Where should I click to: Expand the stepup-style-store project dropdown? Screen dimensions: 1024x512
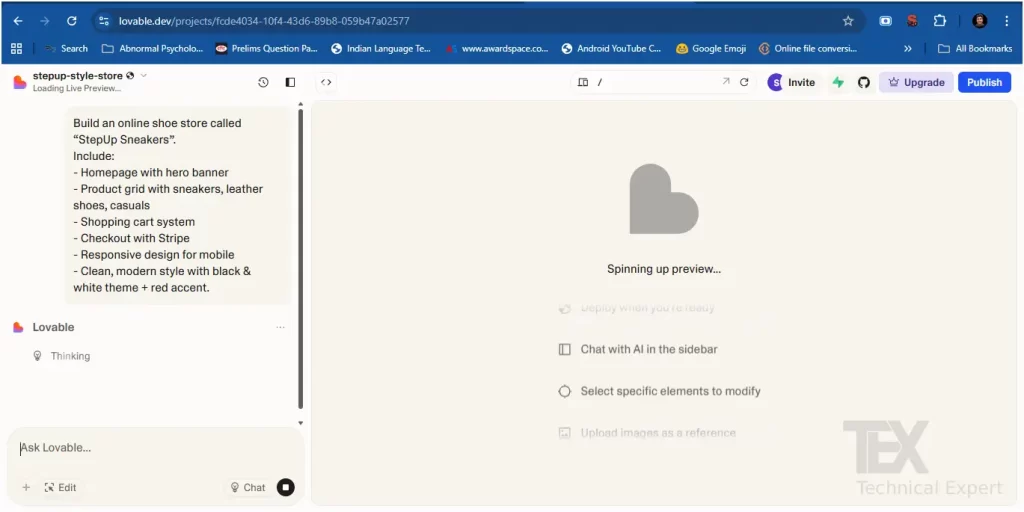[x=144, y=76]
